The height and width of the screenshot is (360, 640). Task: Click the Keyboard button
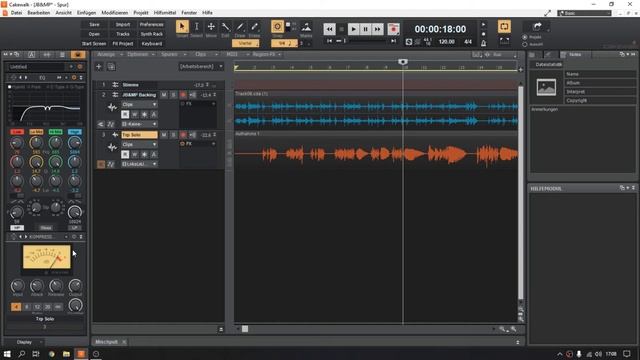[x=151, y=44]
